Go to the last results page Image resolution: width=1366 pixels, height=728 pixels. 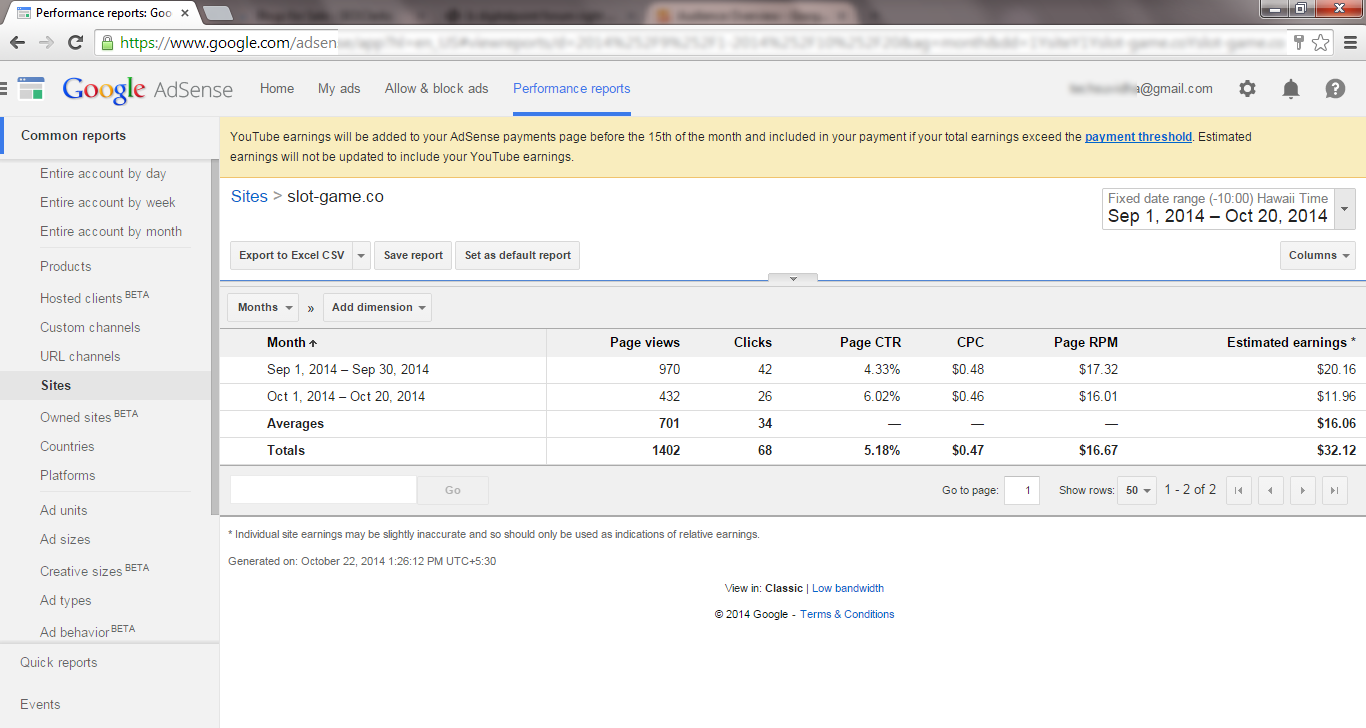1335,490
